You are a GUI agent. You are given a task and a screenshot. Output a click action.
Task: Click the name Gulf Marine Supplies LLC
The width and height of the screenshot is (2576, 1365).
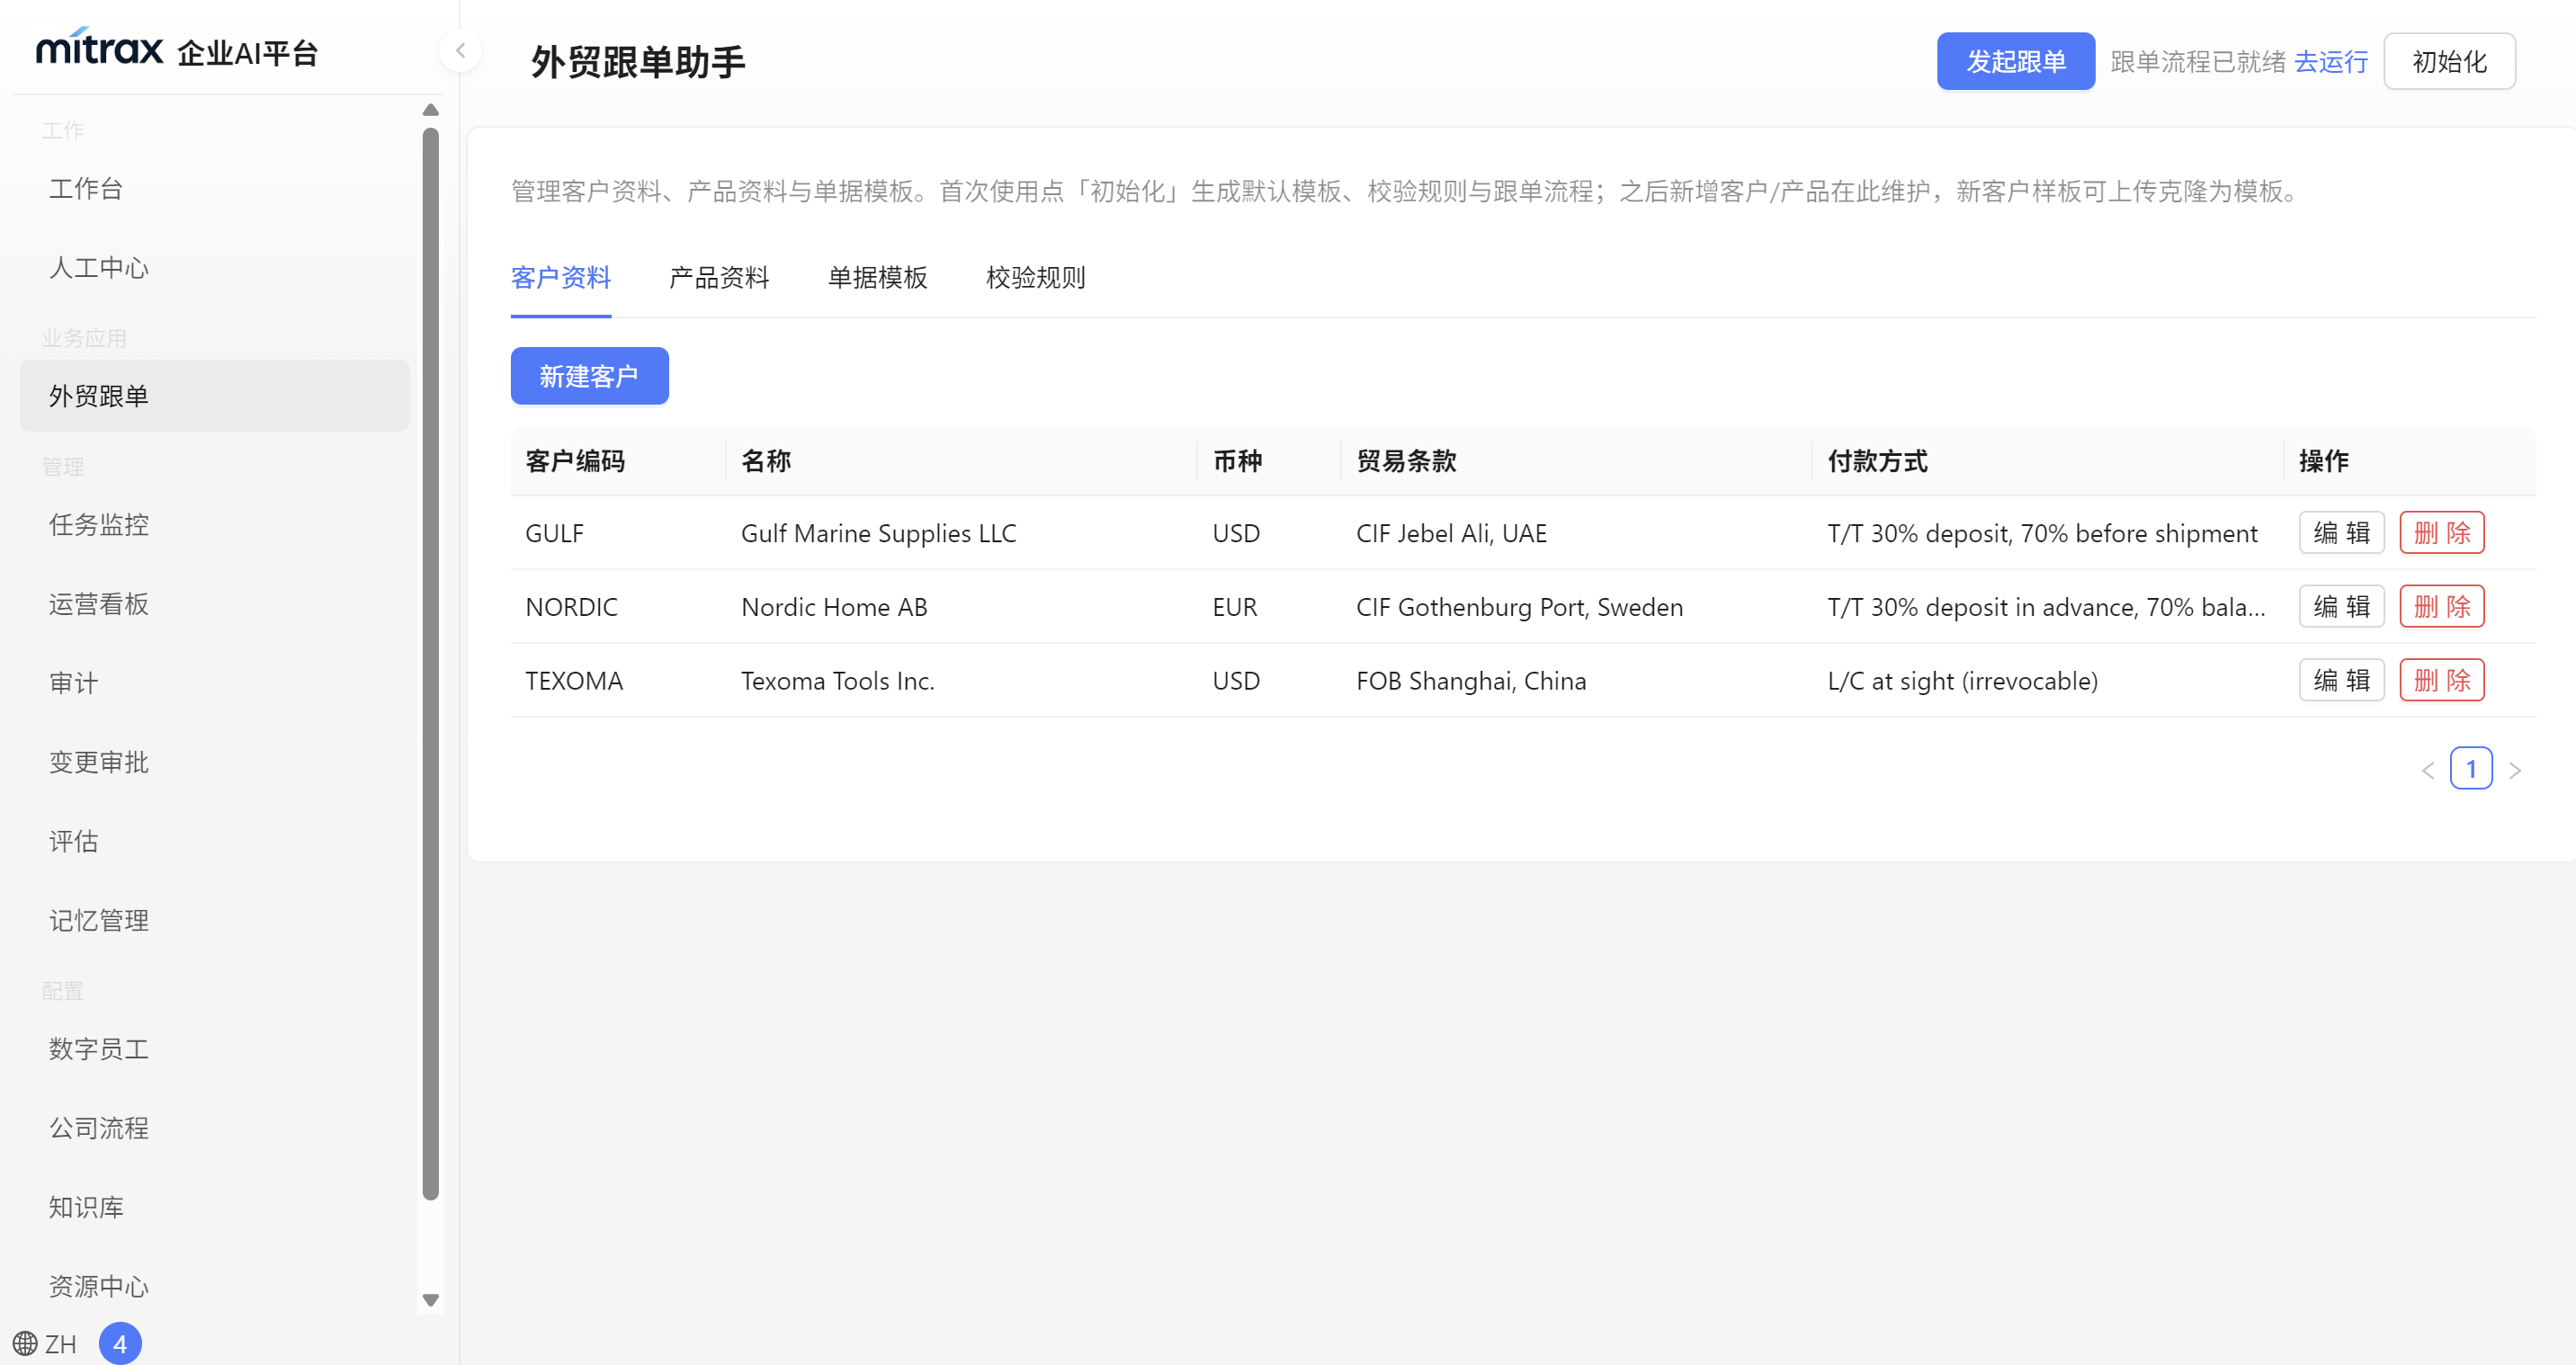coord(878,533)
